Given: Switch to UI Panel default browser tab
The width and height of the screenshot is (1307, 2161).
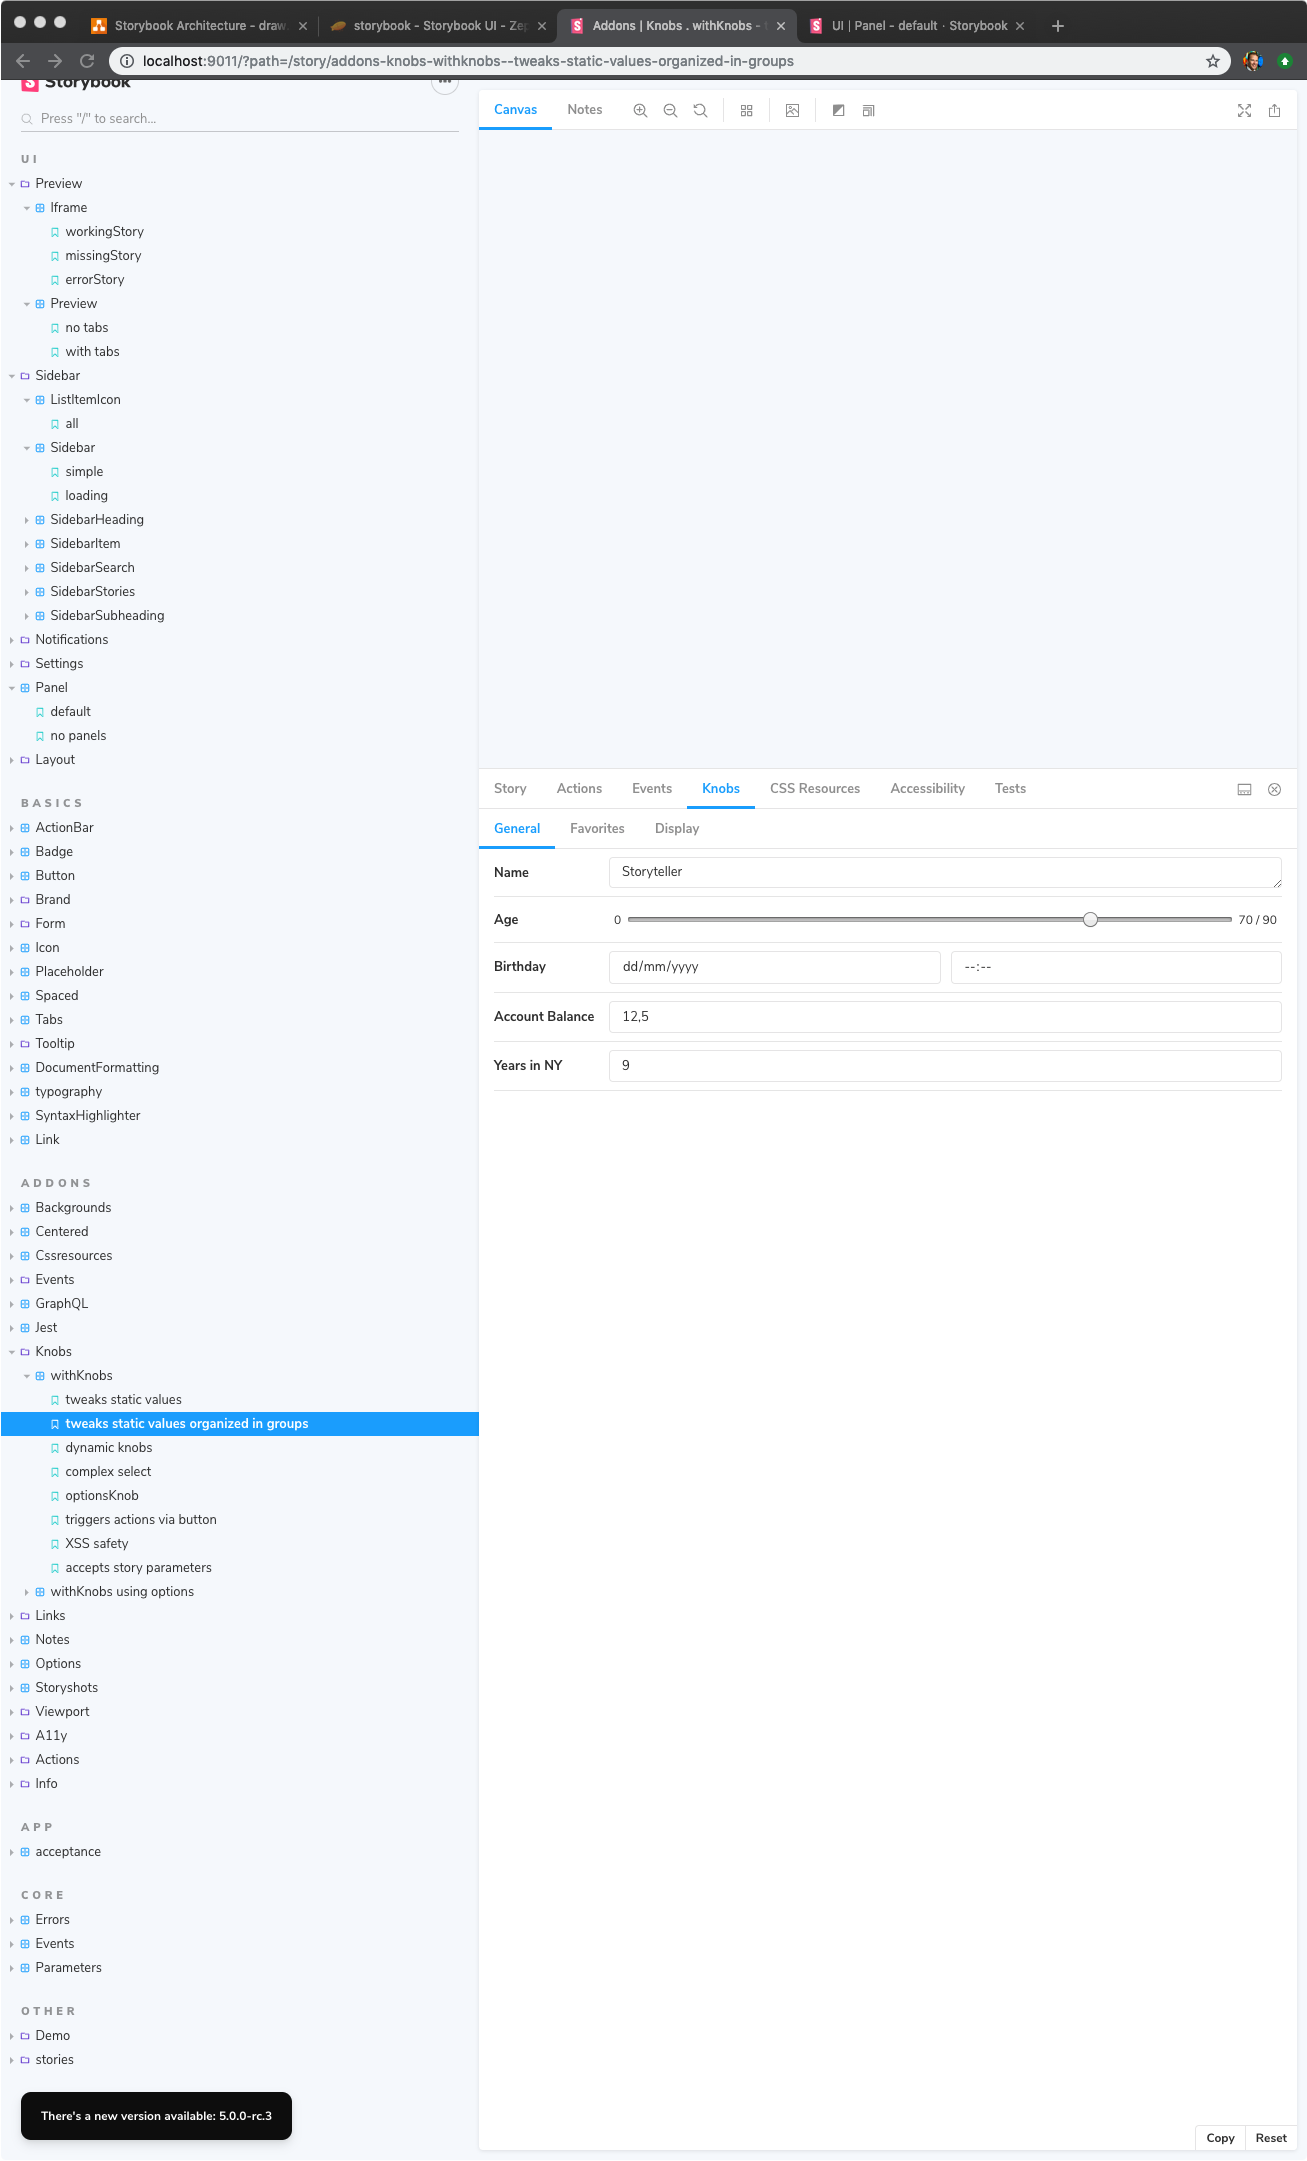Looking at the screenshot, I should point(918,26).
